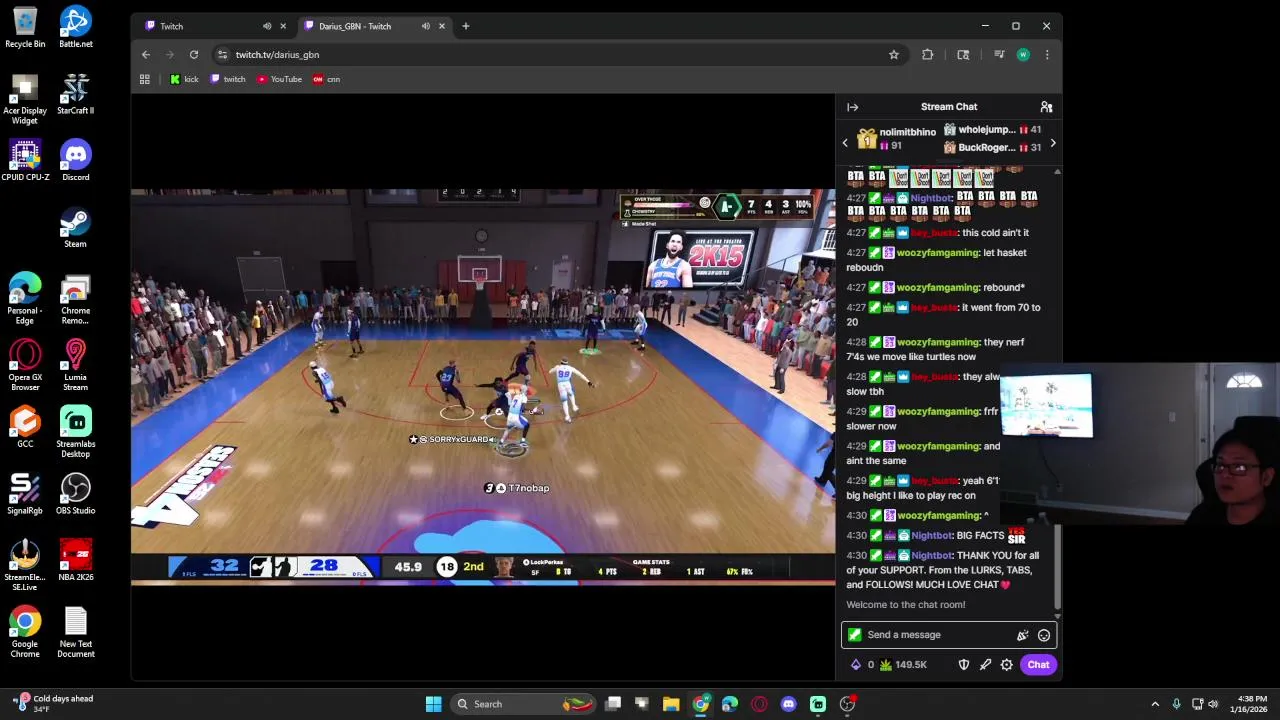Open the chat community users list

(x=1046, y=107)
